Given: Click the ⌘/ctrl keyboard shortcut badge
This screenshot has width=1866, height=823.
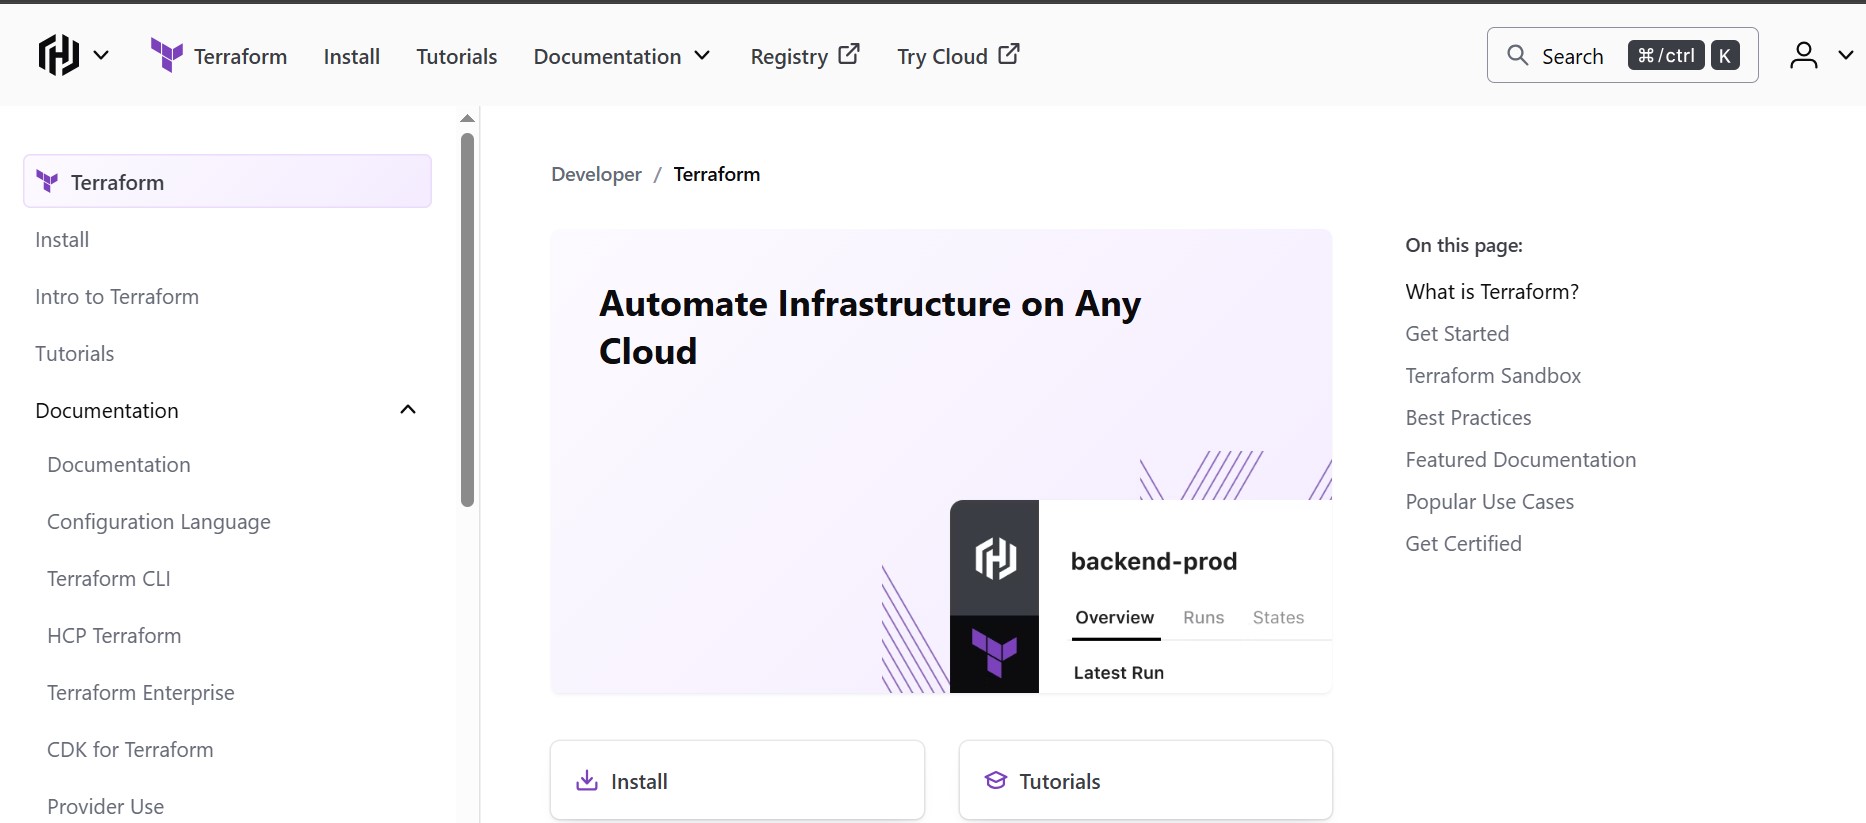Looking at the screenshot, I should click(1666, 55).
